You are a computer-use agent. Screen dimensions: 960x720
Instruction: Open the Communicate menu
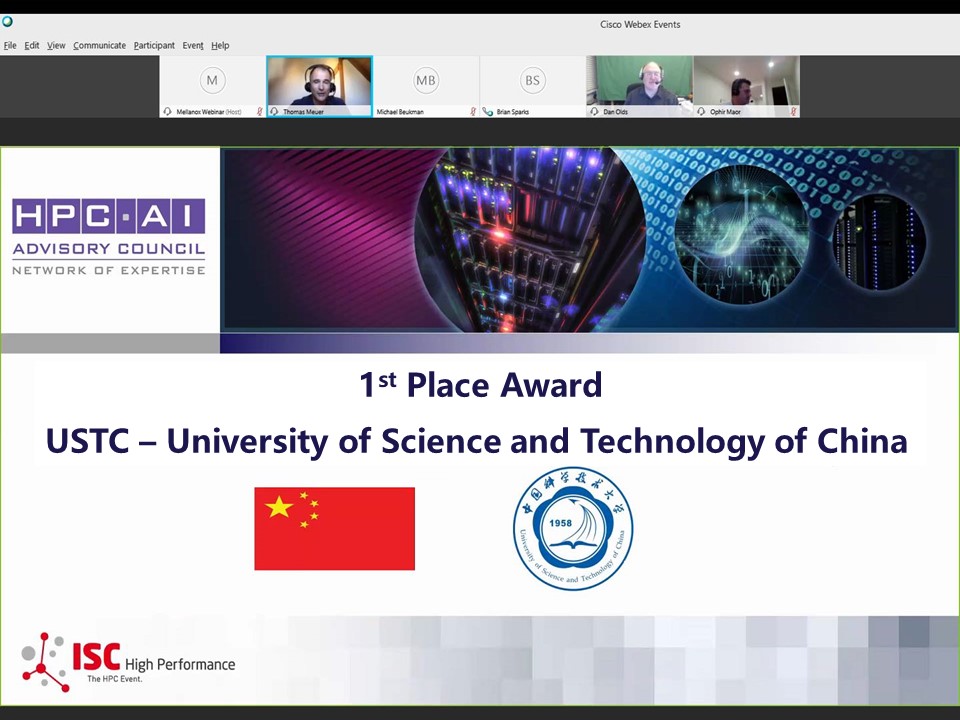[99, 45]
